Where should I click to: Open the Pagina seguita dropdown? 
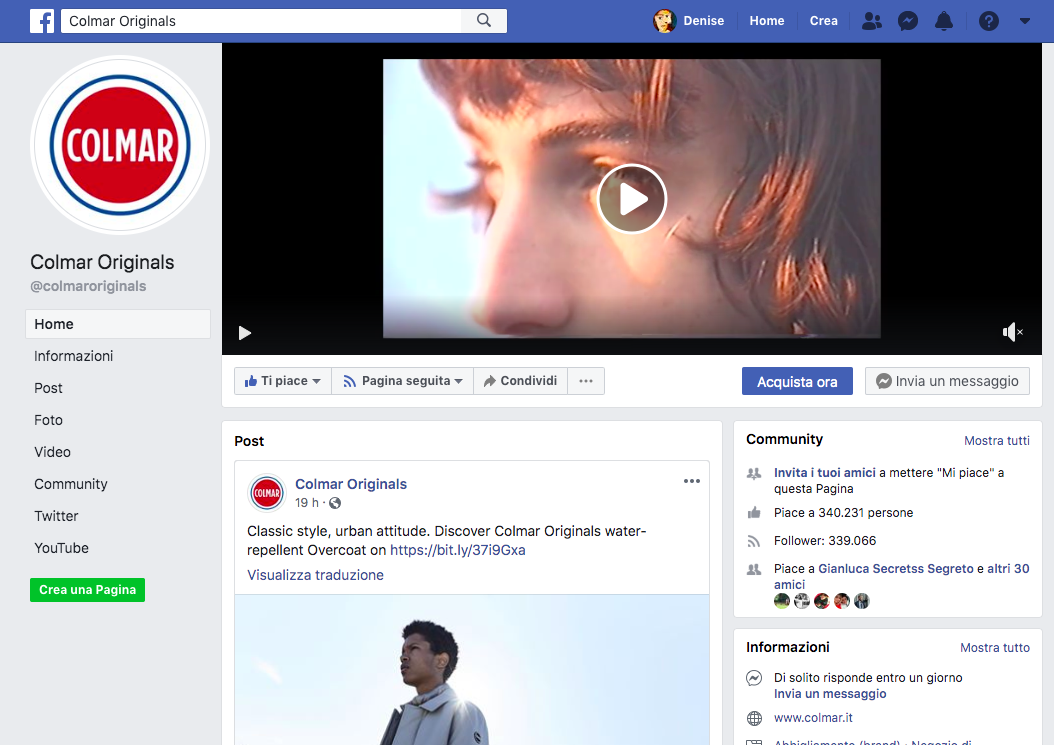[403, 381]
